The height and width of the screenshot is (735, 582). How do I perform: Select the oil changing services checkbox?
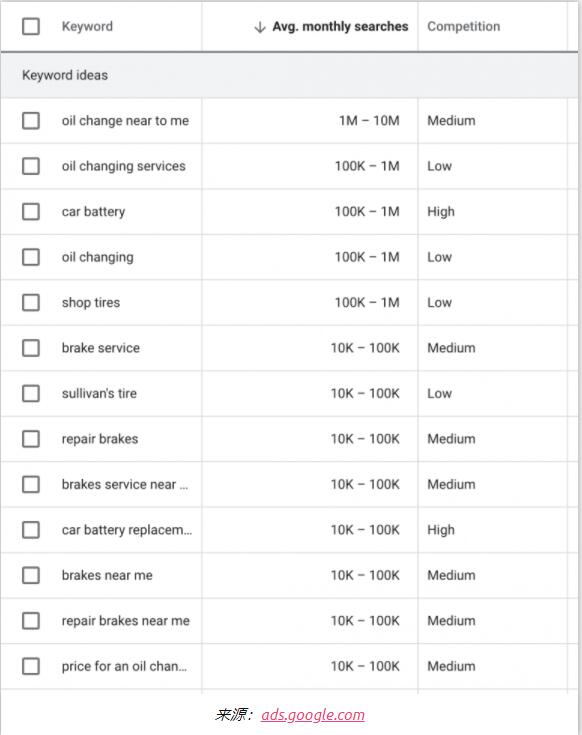click(x=31, y=166)
